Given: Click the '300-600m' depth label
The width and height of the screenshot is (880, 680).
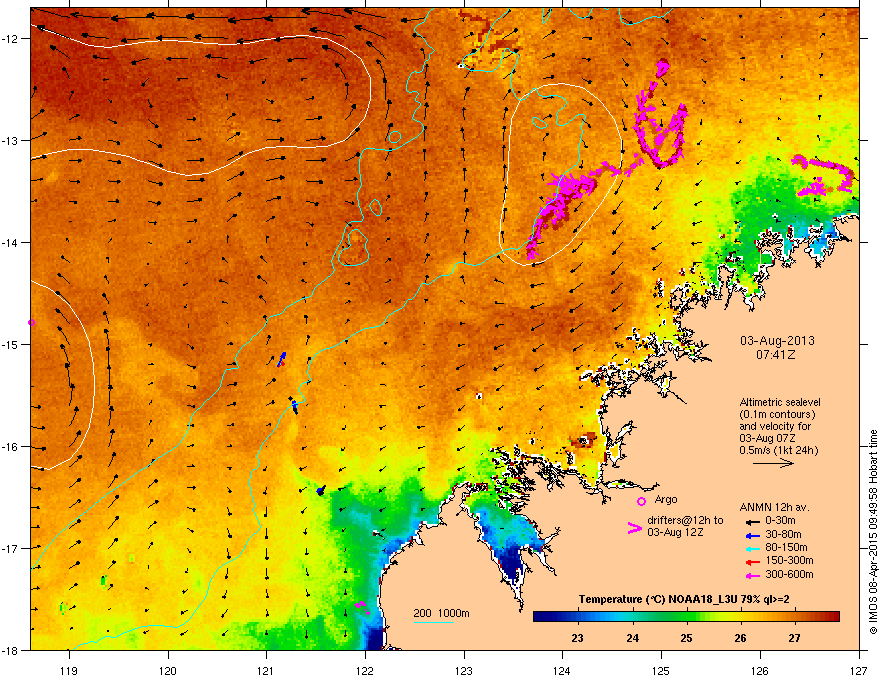Looking at the screenshot, I should [789, 574].
